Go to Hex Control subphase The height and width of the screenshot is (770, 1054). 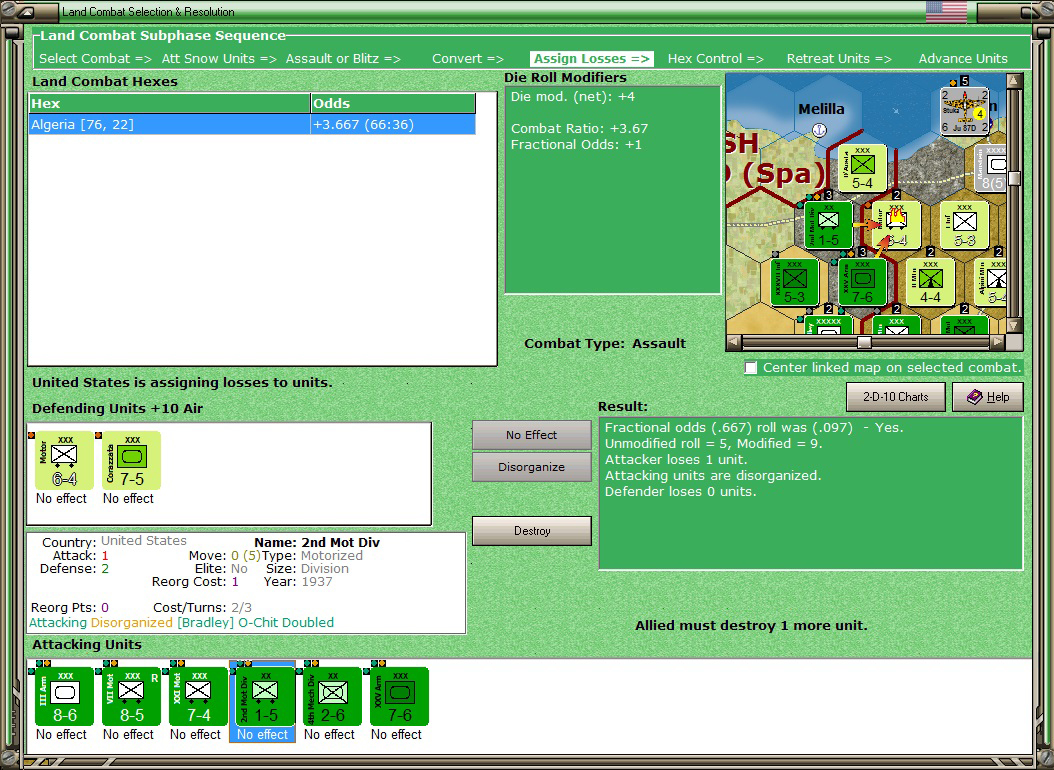coord(715,58)
